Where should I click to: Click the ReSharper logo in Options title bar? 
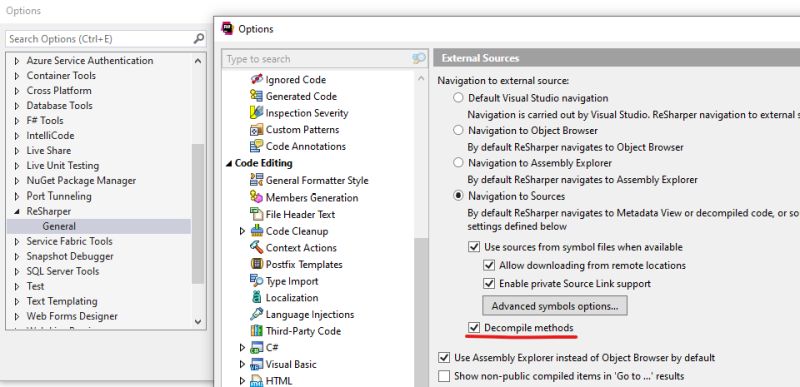point(228,29)
